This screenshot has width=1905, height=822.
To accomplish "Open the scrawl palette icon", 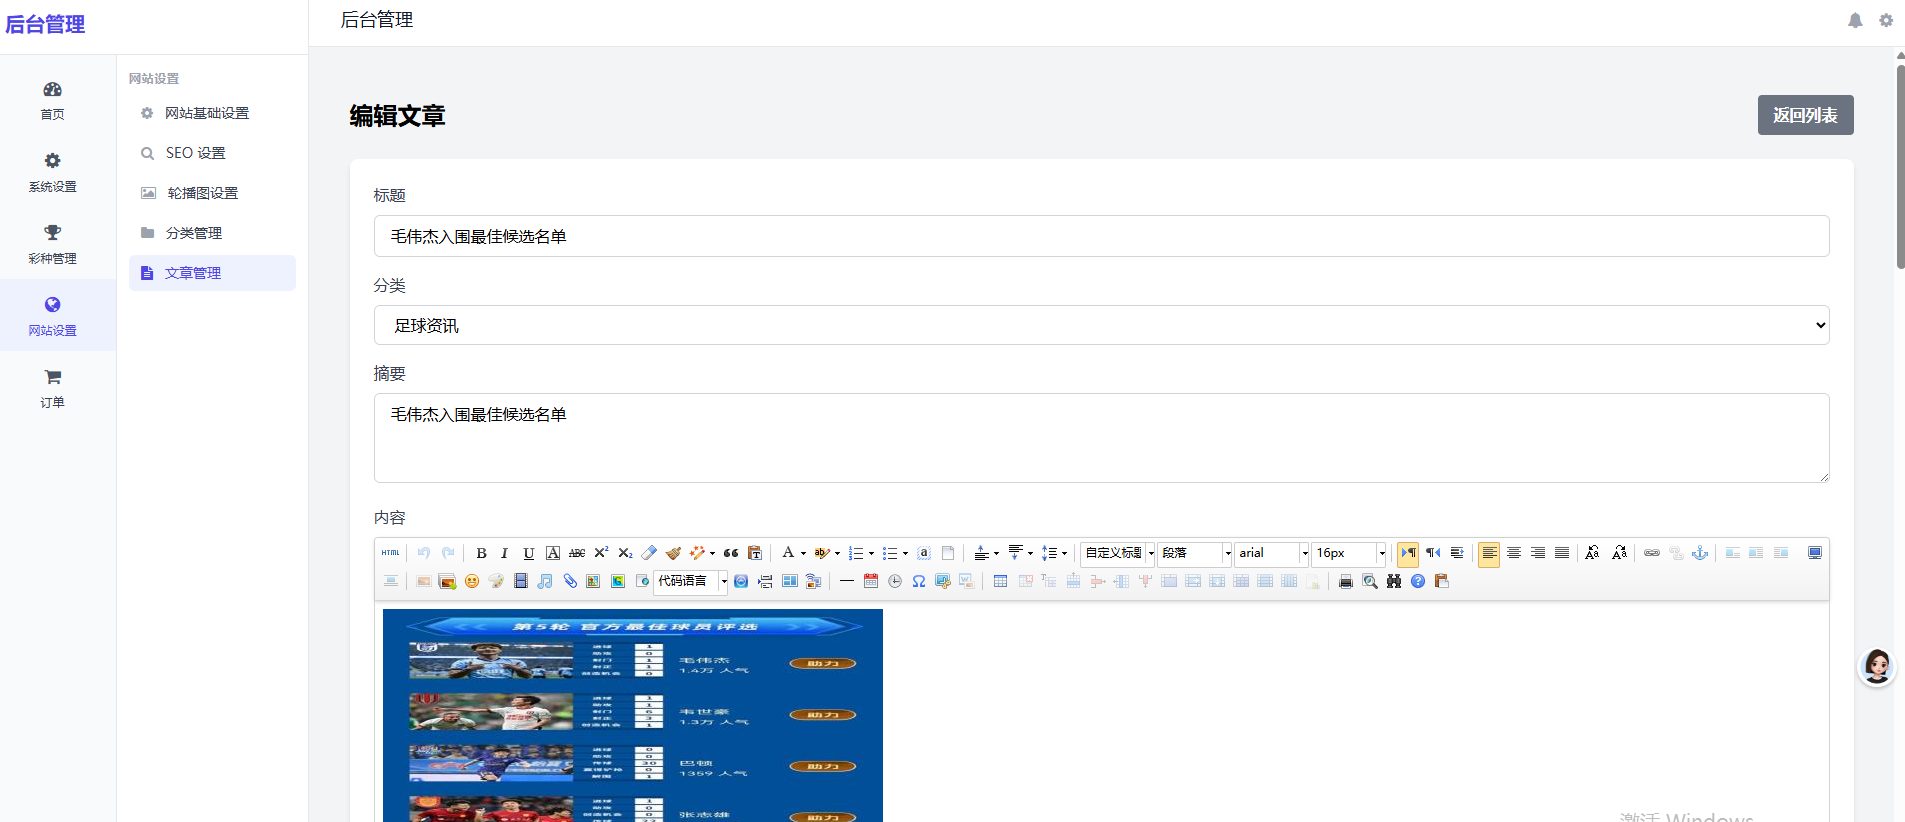I will 496,581.
